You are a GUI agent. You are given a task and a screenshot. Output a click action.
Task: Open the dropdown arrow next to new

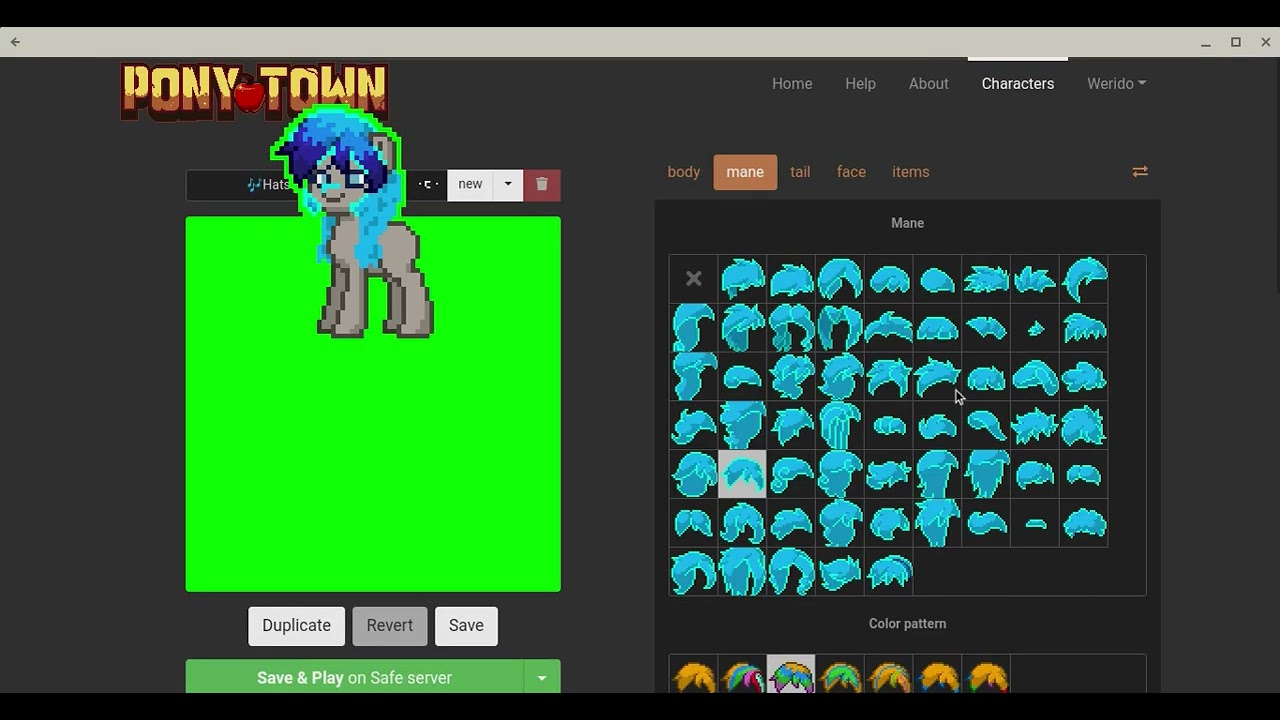tap(508, 185)
